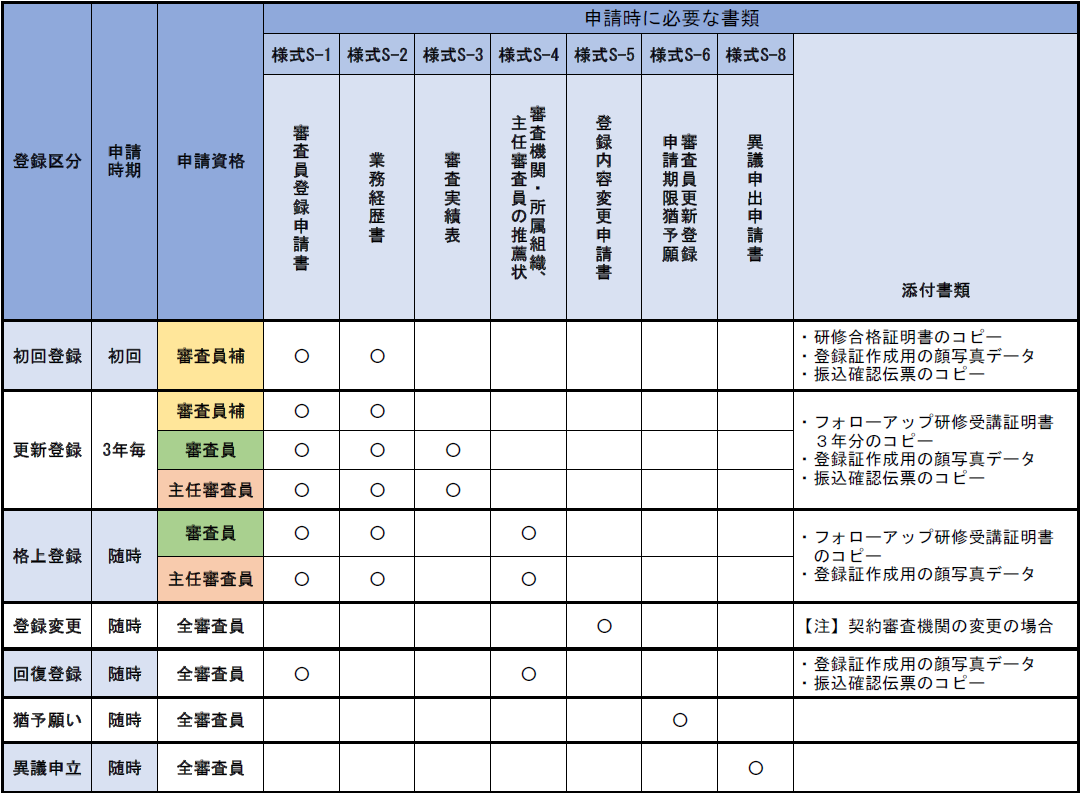The height and width of the screenshot is (793, 1081).
Task: Click the 主任審査員の推薦状 vertical label
Action: pos(519,198)
